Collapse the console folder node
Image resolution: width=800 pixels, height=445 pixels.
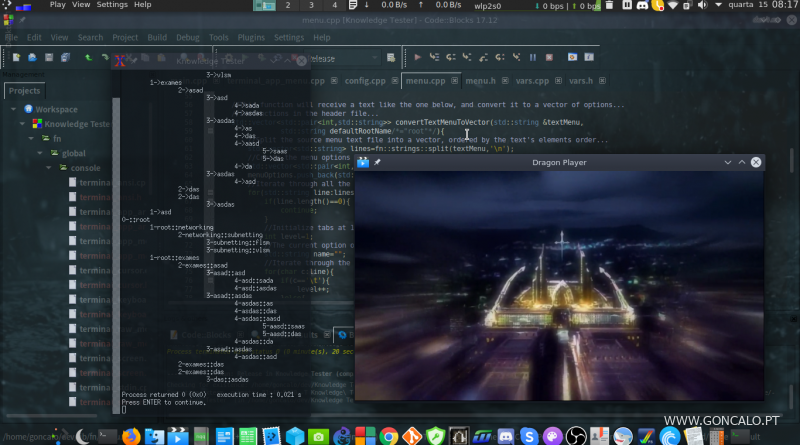click(48, 167)
